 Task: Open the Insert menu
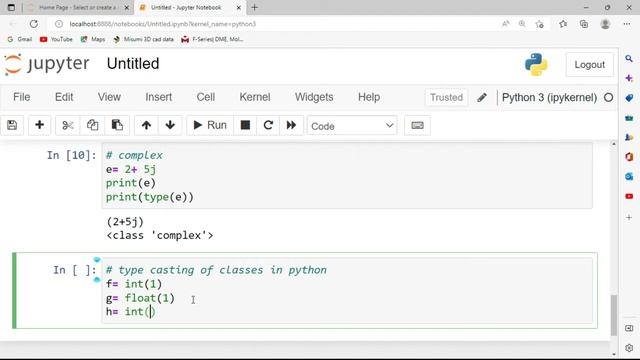pyautogui.click(x=158, y=97)
